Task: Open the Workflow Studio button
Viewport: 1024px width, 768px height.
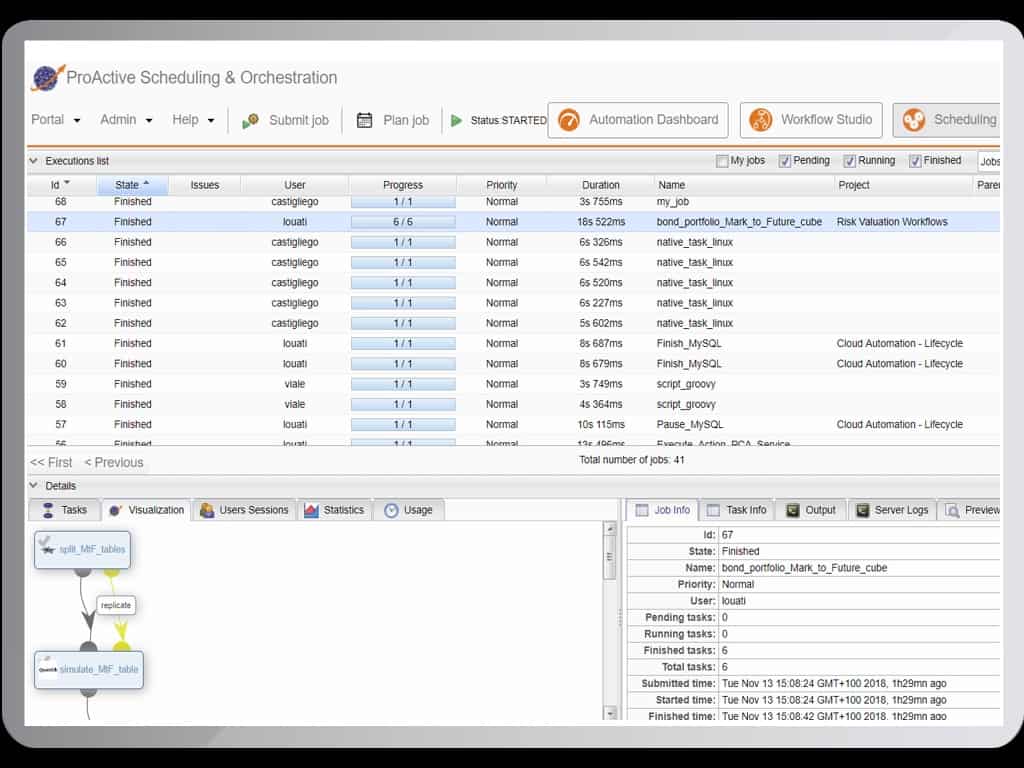Action: 811,120
